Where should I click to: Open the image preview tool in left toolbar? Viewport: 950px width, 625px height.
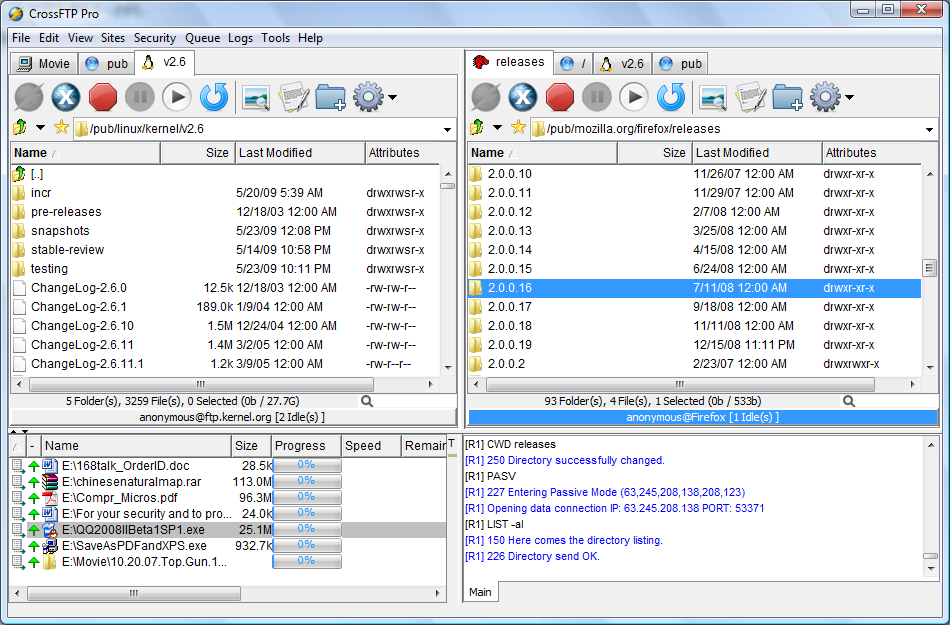[x=255, y=97]
